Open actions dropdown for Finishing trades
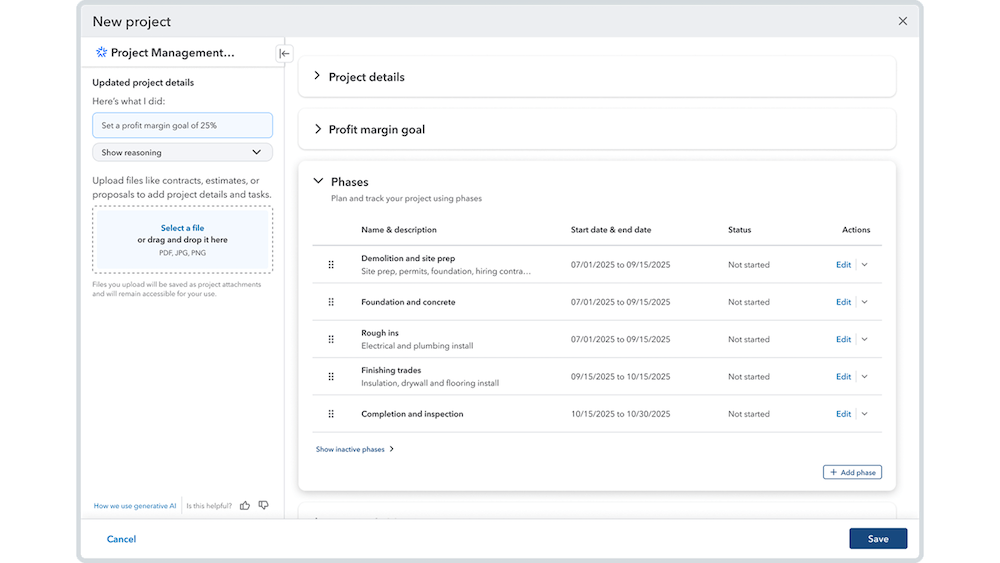The height and width of the screenshot is (563, 1000). [865, 377]
